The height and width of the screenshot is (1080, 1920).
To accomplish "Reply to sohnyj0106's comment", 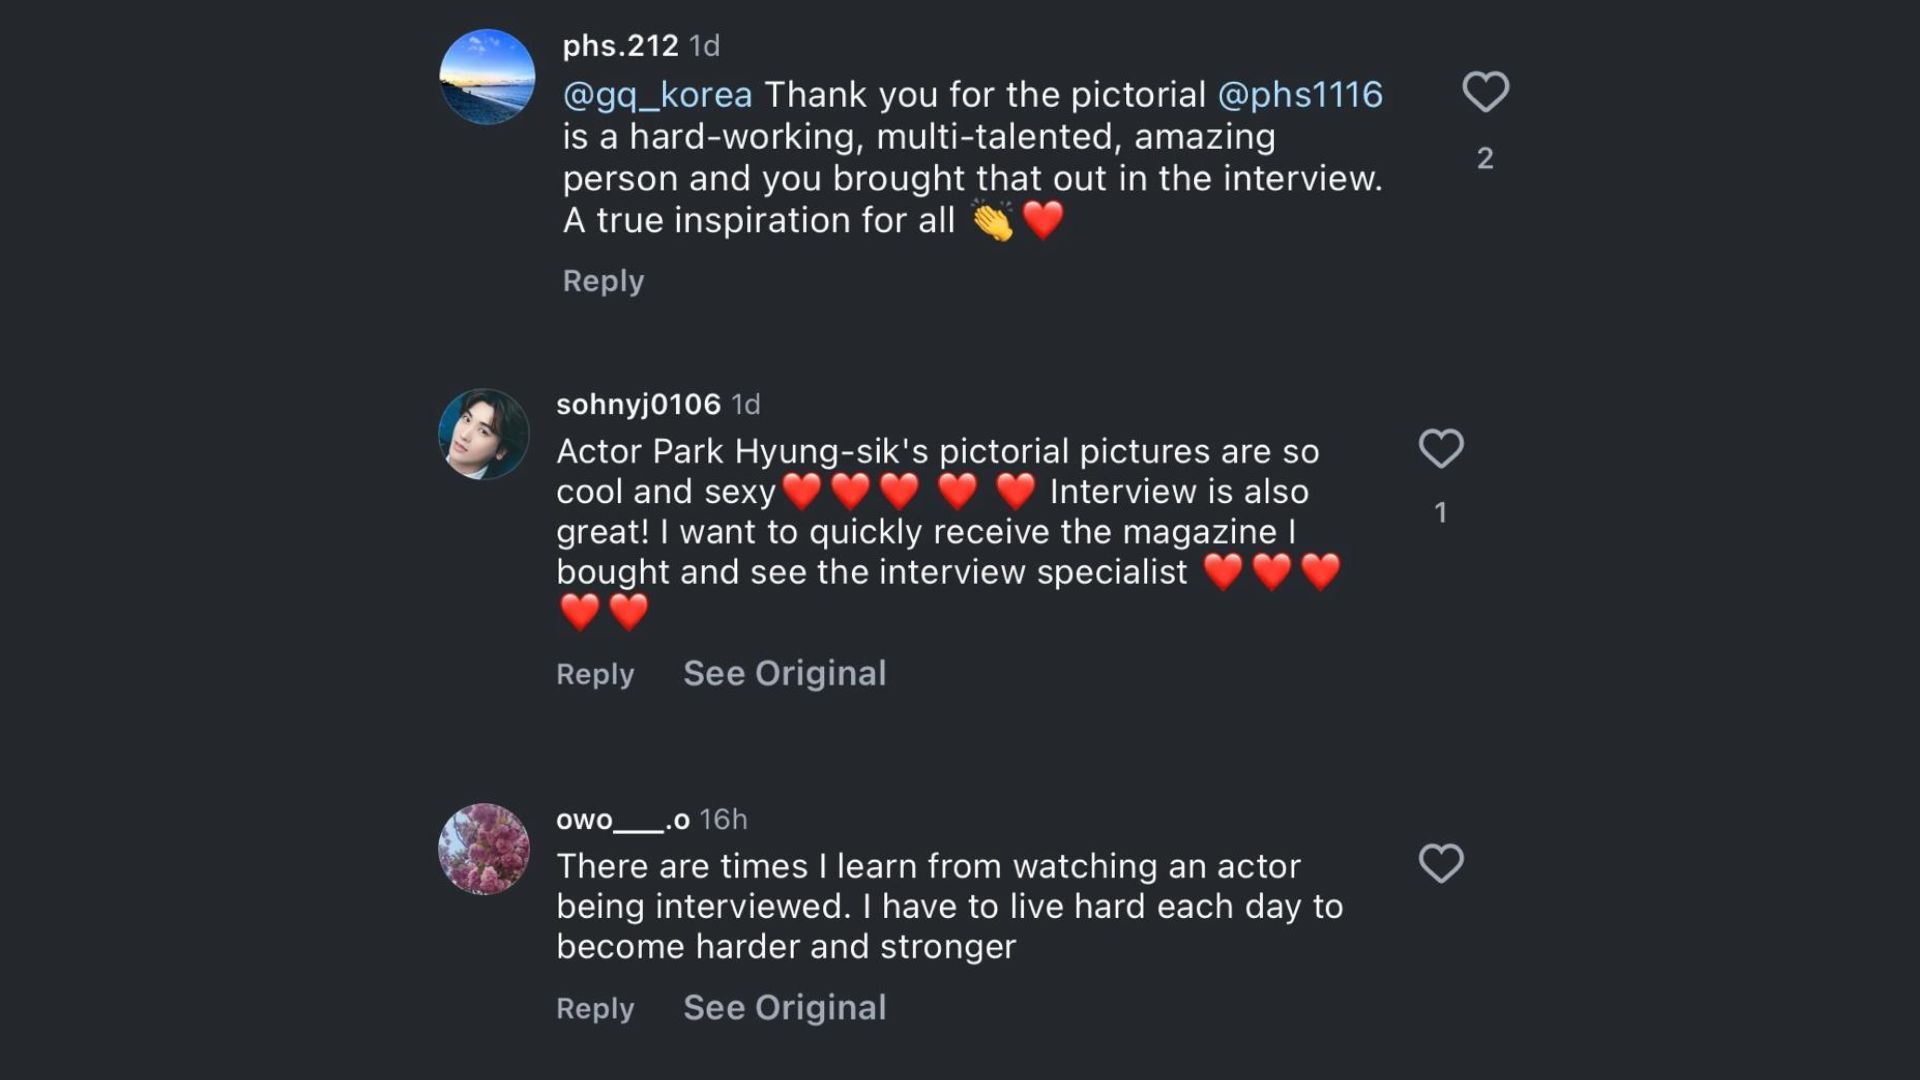I will [595, 674].
